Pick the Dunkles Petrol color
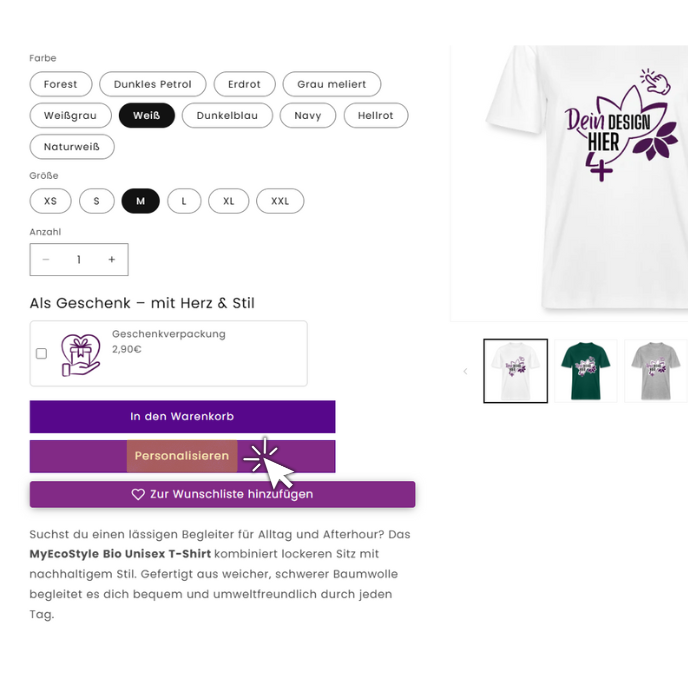 pyautogui.click(x=153, y=84)
